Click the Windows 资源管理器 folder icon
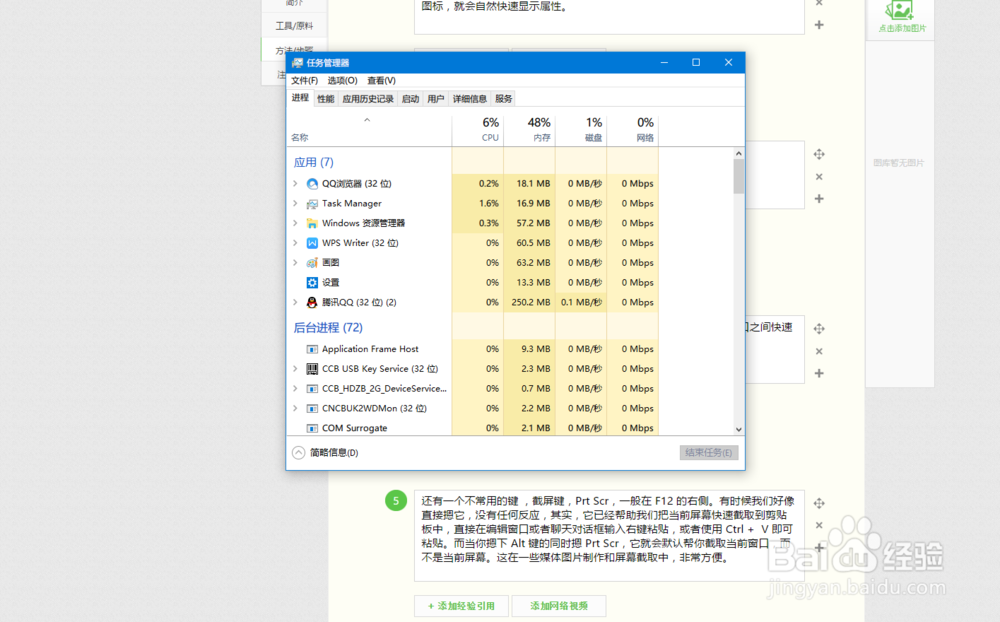 tap(310, 223)
